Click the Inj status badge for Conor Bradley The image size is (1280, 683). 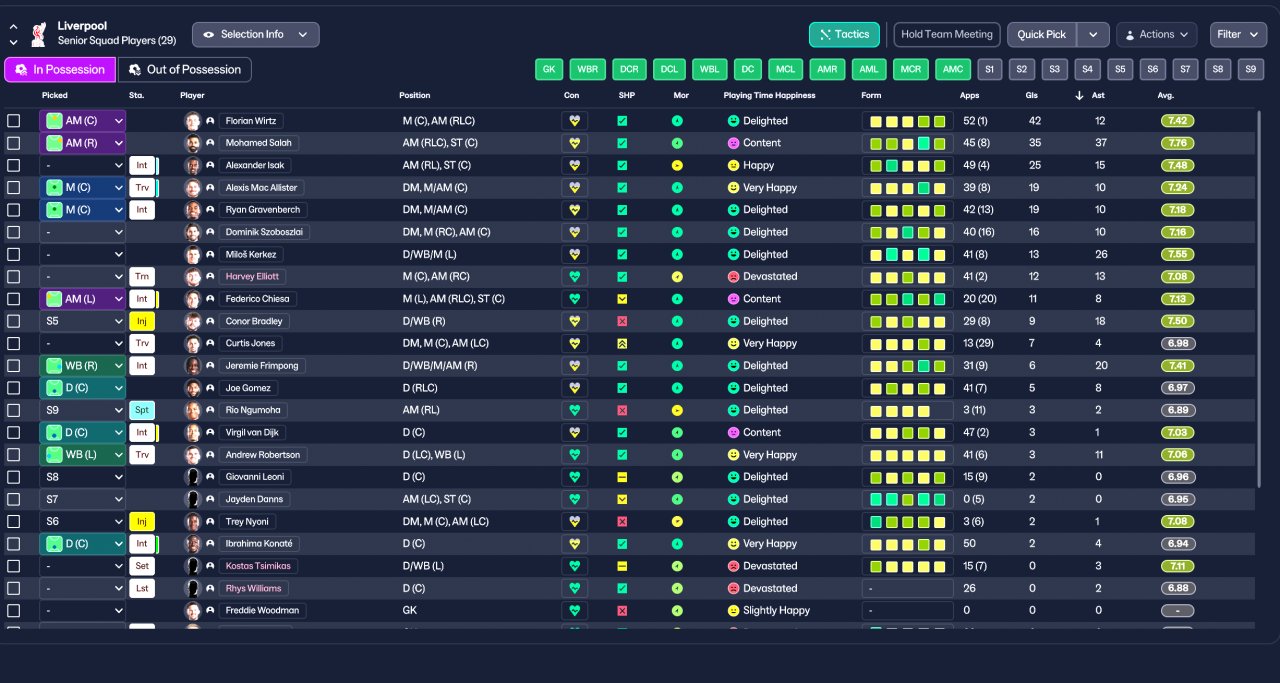(x=142, y=321)
